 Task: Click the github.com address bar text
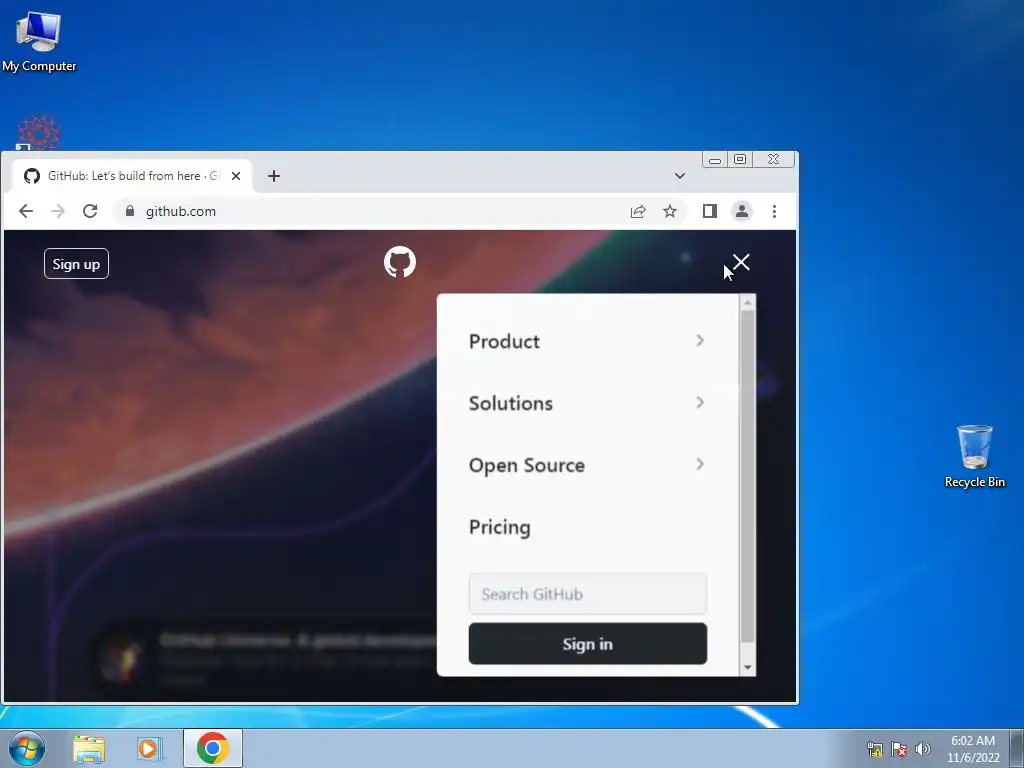(181, 212)
